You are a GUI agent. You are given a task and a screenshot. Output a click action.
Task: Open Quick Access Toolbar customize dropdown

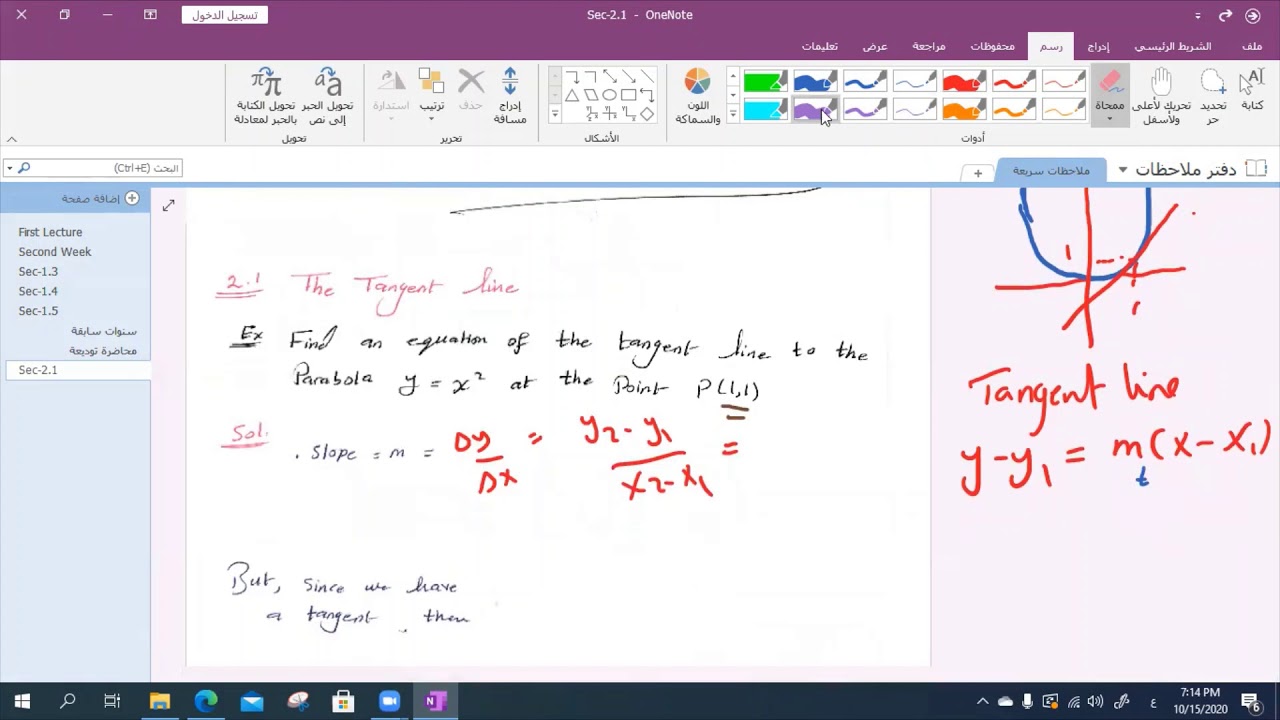1198,16
